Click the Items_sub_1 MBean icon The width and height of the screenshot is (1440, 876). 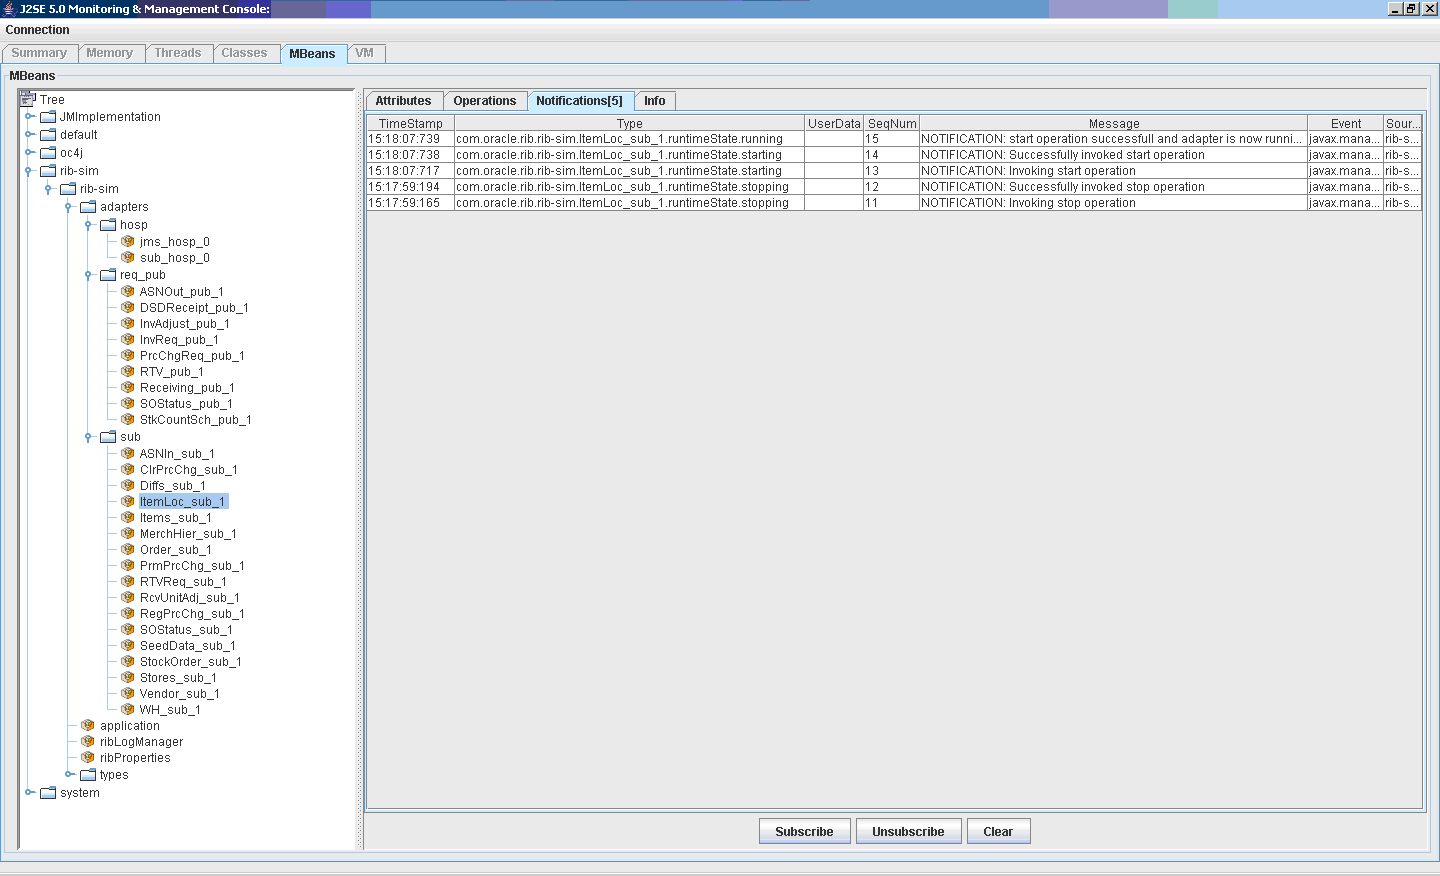pyautogui.click(x=128, y=517)
